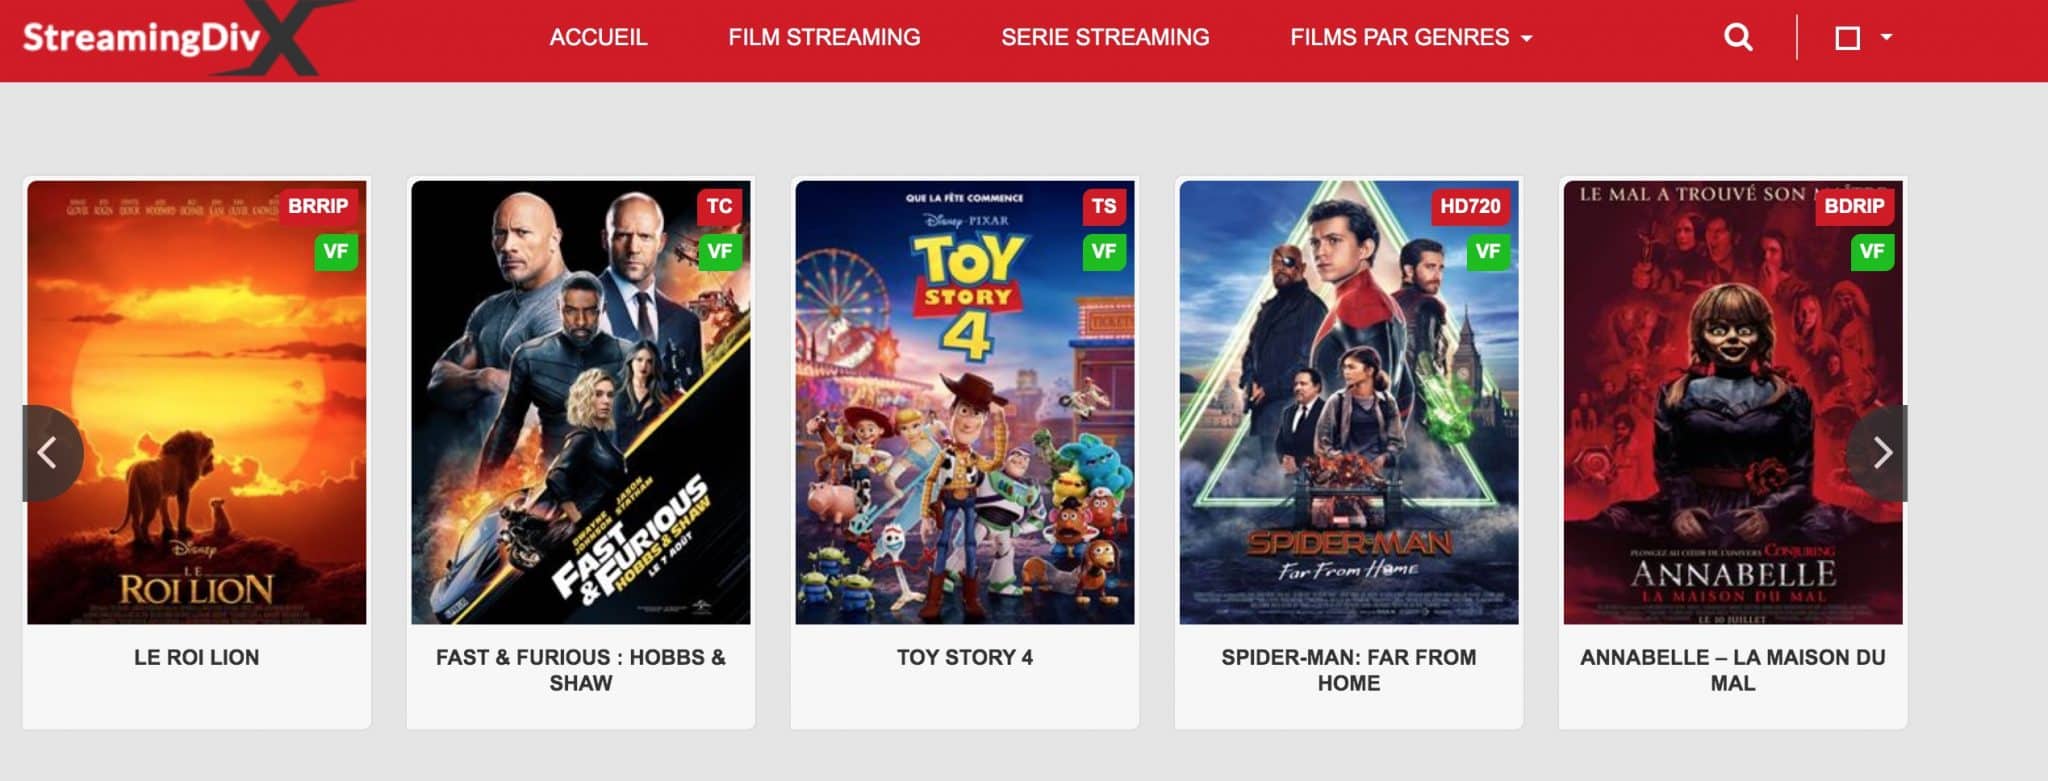Click green VF badge on Toy Story 4
The width and height of the screenshot is (2048, 781).
click(1104, 251)
